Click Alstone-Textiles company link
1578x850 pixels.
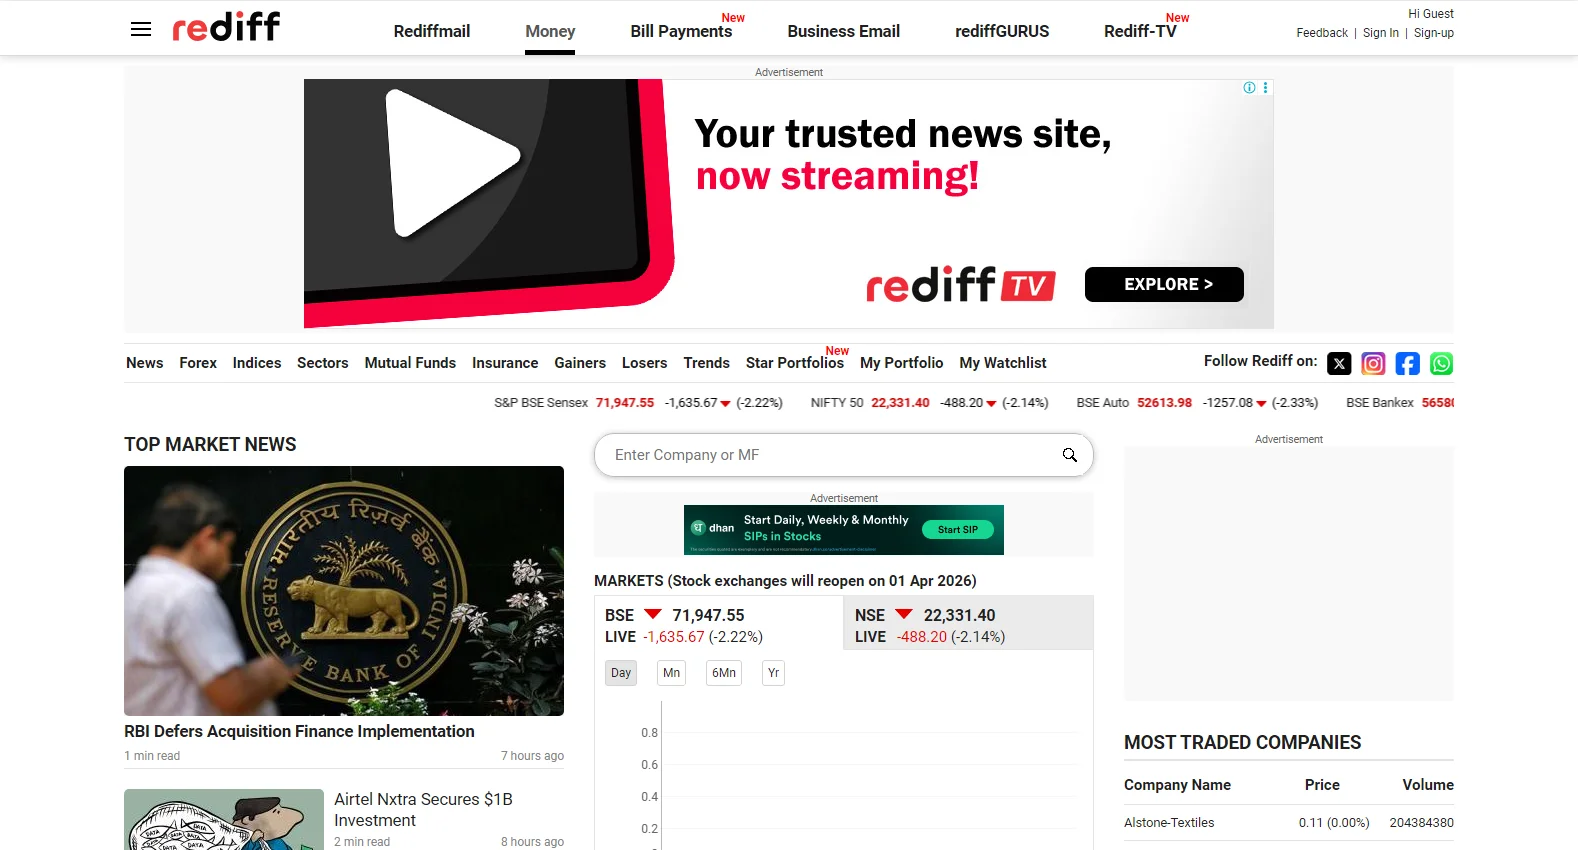tap(1169, 823)
